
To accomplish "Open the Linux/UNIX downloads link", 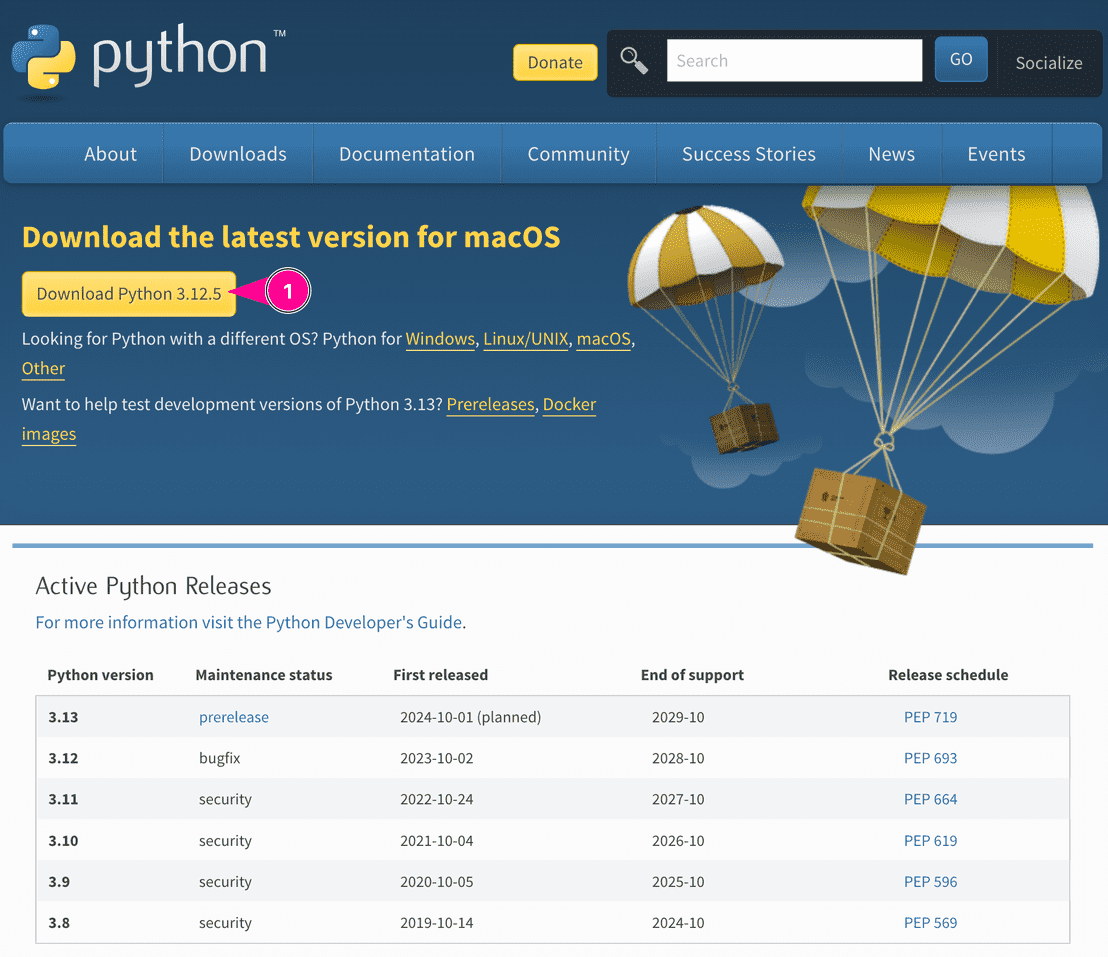I will [526, 338].
